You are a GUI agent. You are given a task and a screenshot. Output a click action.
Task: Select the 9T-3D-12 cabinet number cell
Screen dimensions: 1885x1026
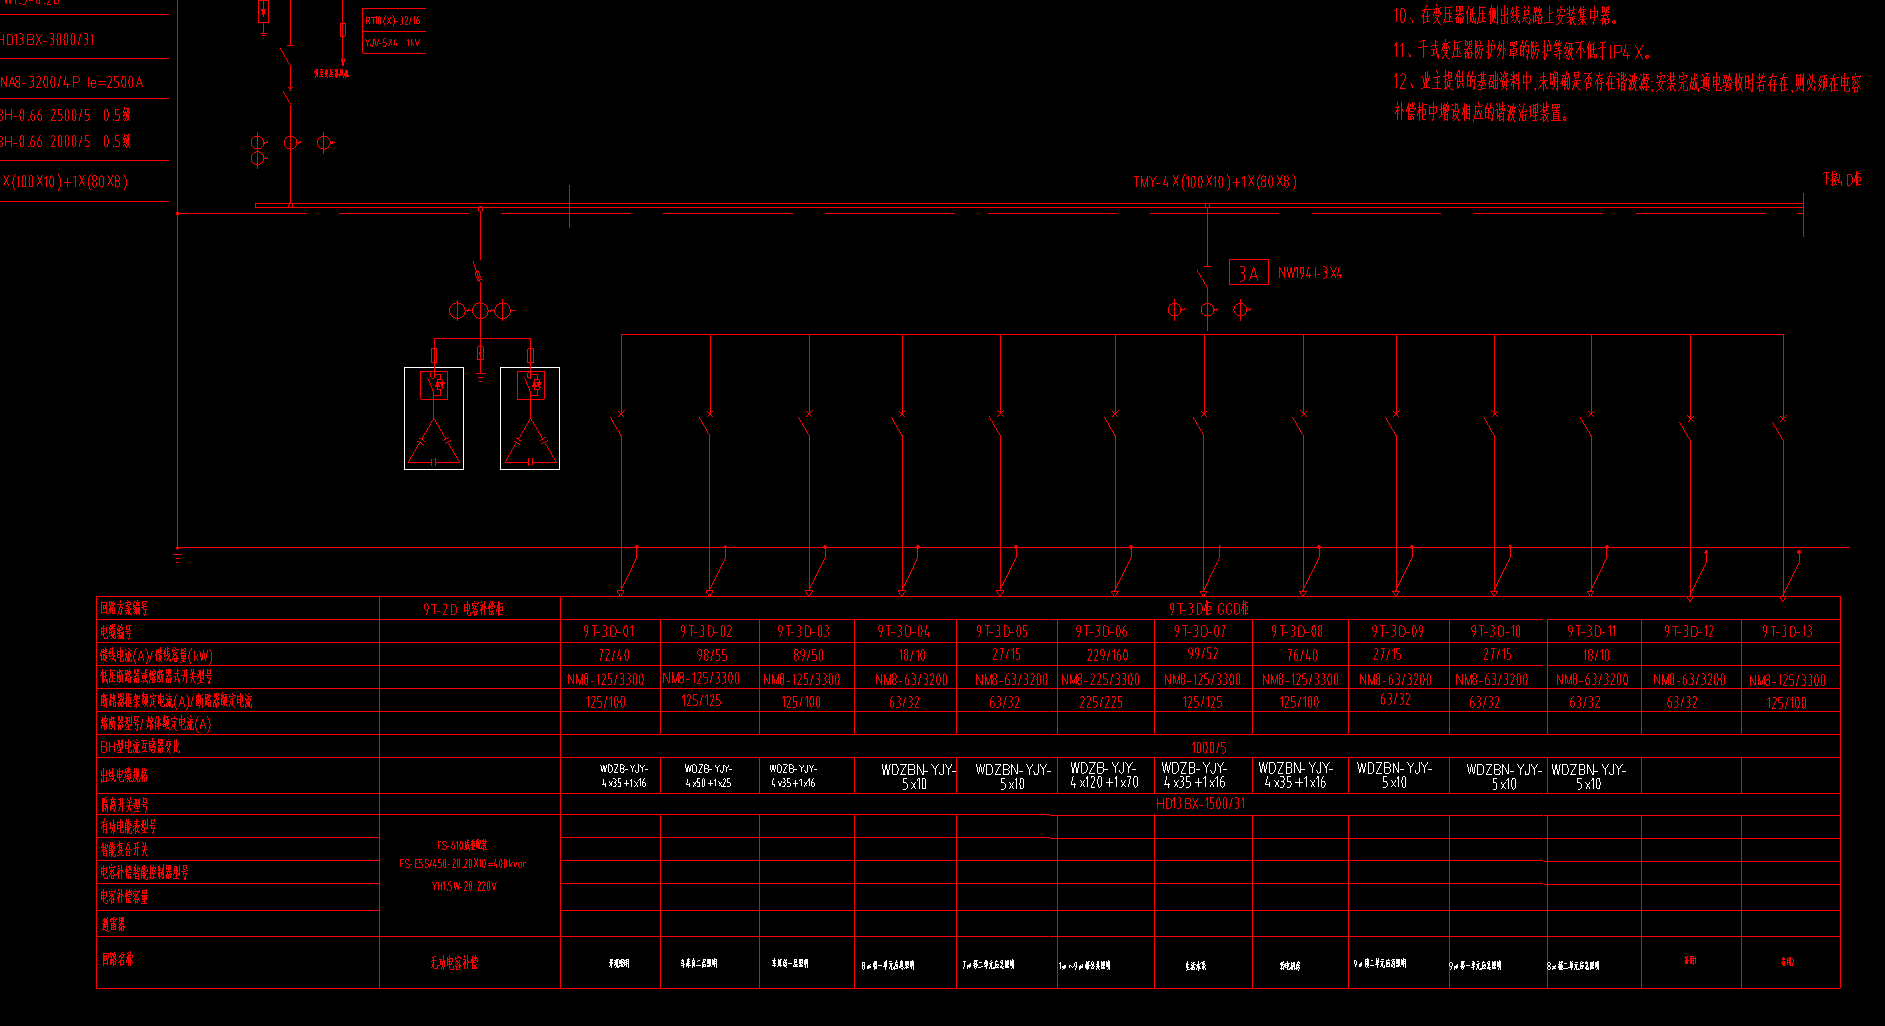(x=1689, y=632)
